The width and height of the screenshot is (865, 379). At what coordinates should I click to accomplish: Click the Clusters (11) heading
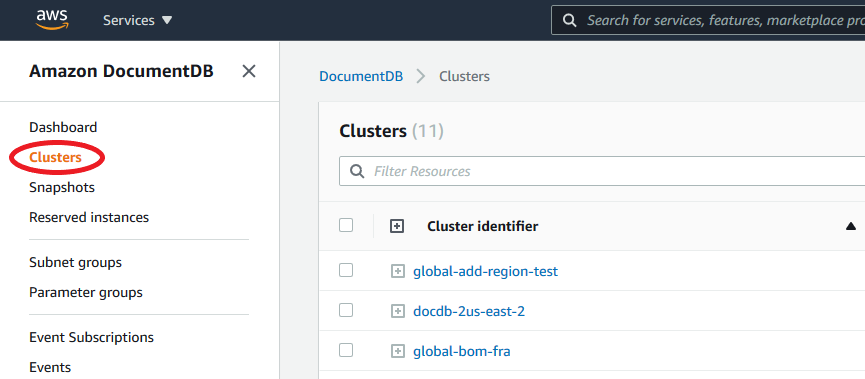pyautogui.click(x=392, y=131)
